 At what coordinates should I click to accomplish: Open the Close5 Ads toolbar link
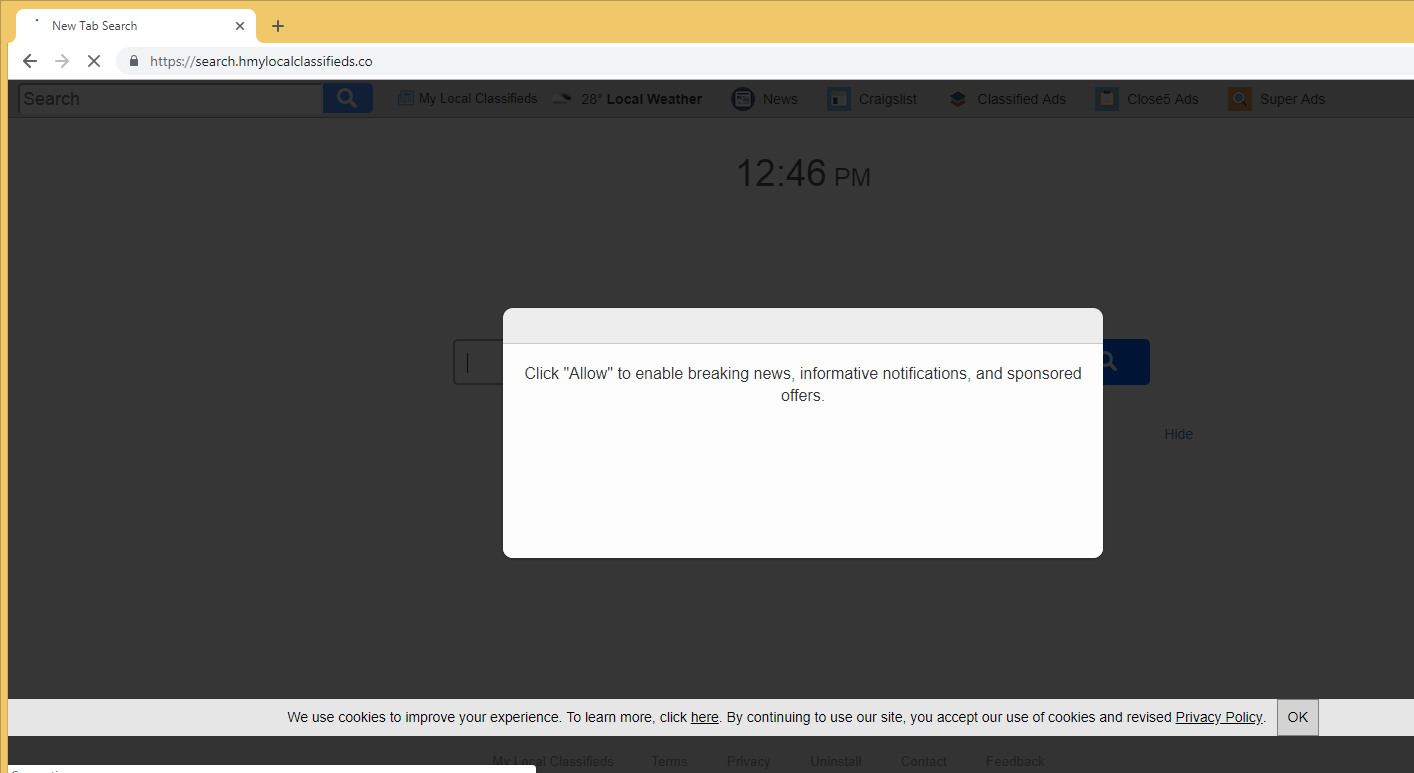pyautogui.click(x=1162, y=99)
